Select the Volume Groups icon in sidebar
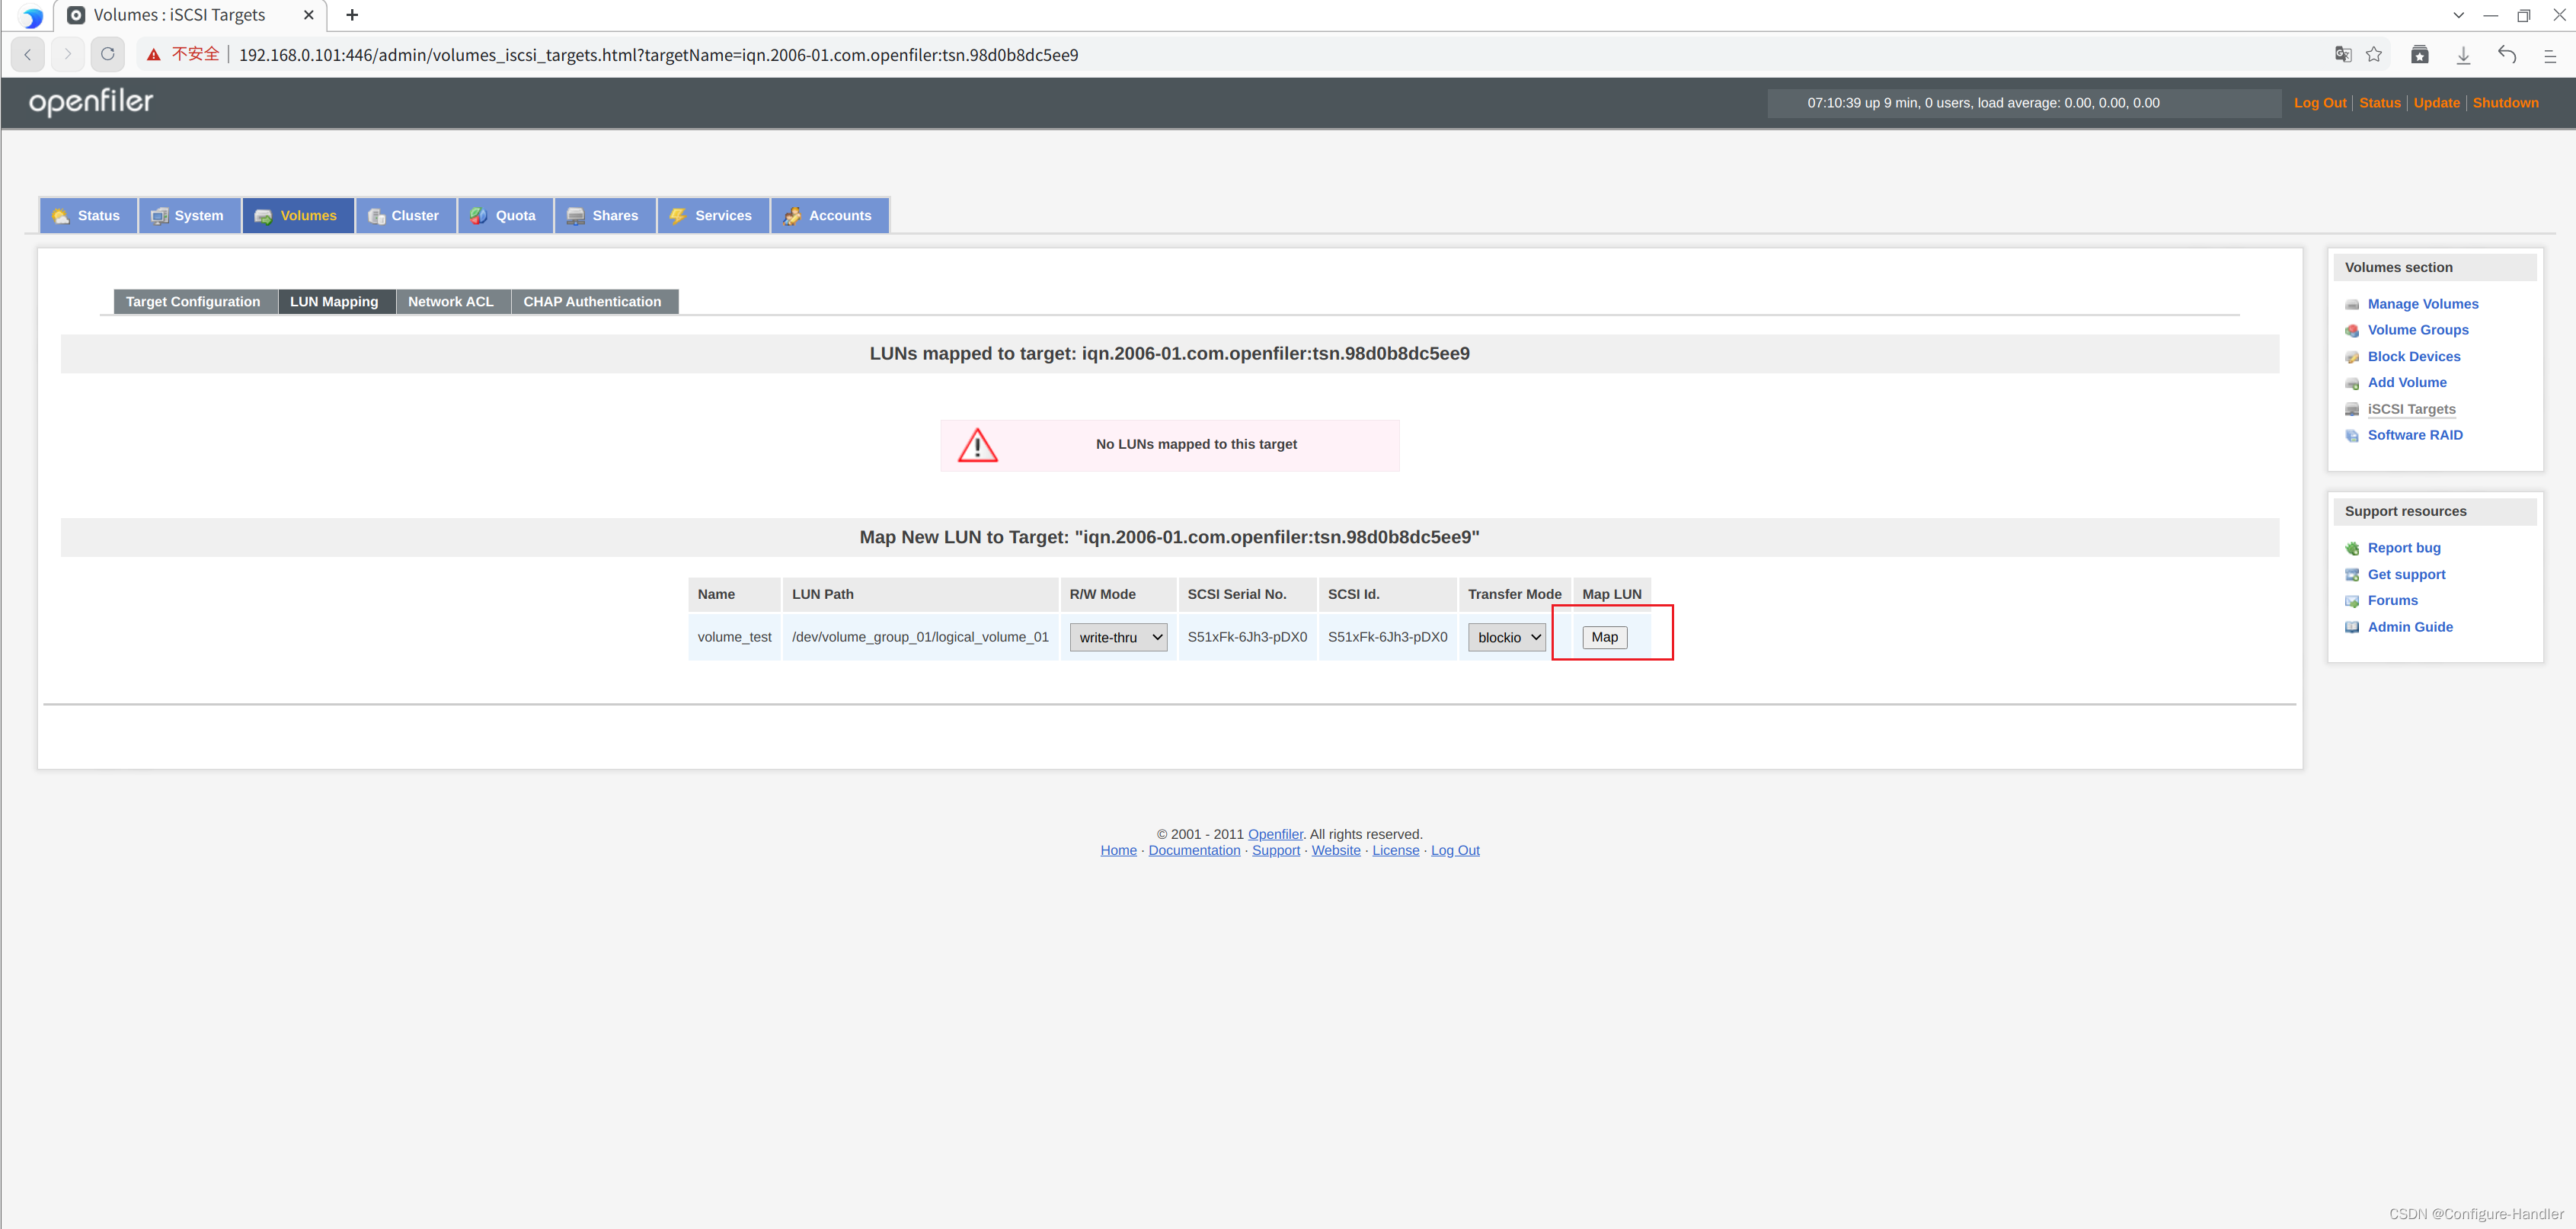The image size is (2576, 1229). pyautogui.click(x=2354, y=330)
